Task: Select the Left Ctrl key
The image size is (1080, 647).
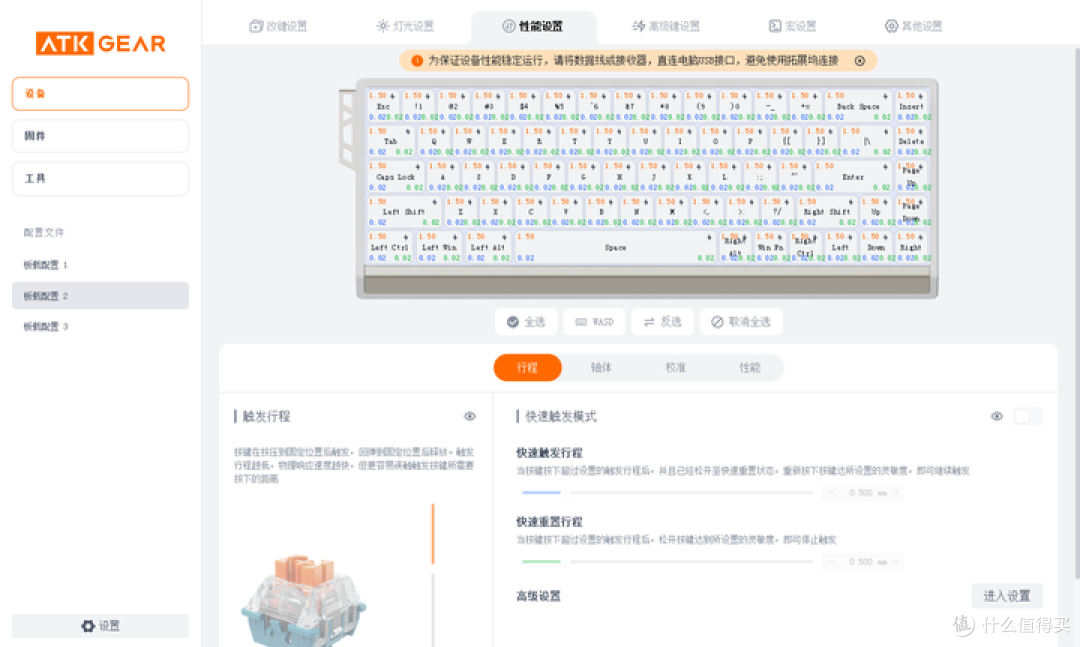Action: click(x=390, y=247)
